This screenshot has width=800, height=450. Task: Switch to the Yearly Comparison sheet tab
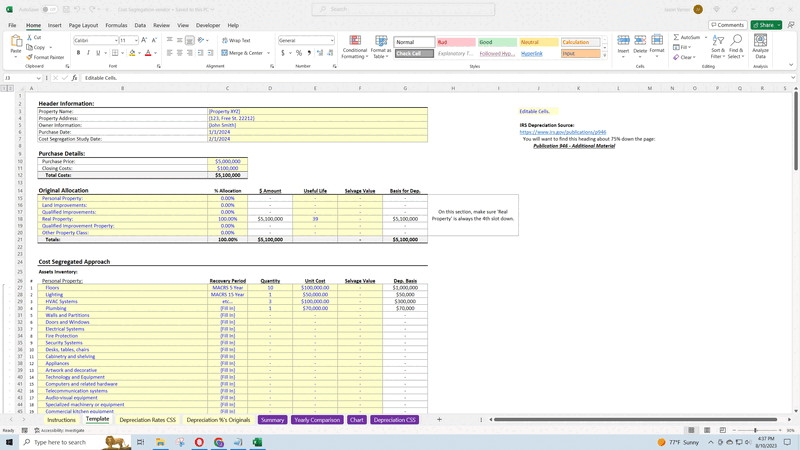(x=317, y=420)
